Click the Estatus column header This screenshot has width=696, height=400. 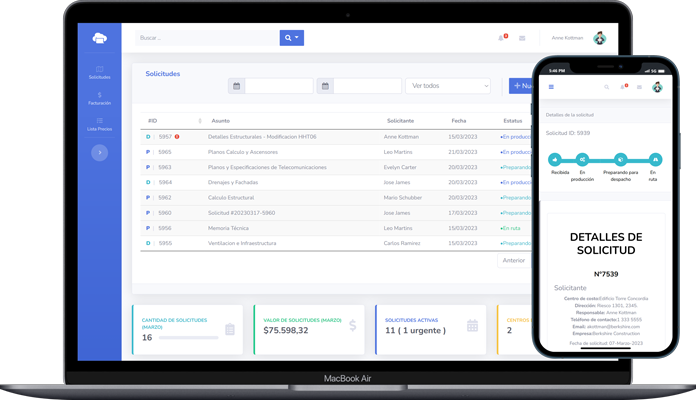coord(513,121)
